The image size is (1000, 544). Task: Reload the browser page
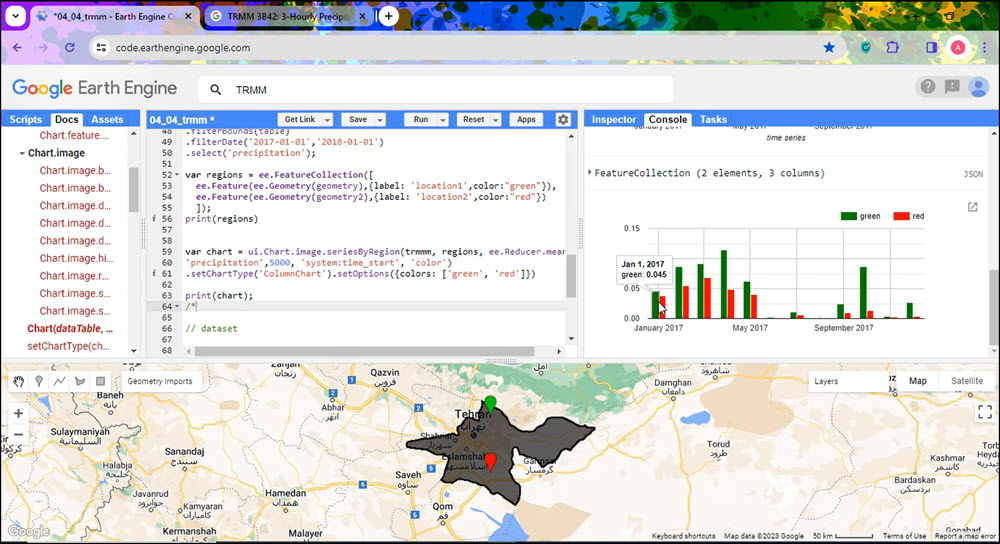(x=70, y=47)
